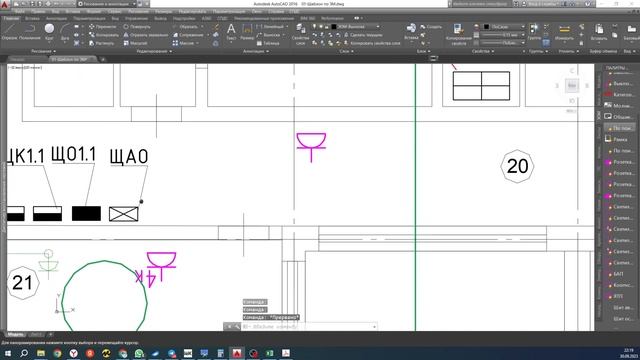Select the Общие item in tool palette
Screen dimensions: 640x360
tap(620, 117)
